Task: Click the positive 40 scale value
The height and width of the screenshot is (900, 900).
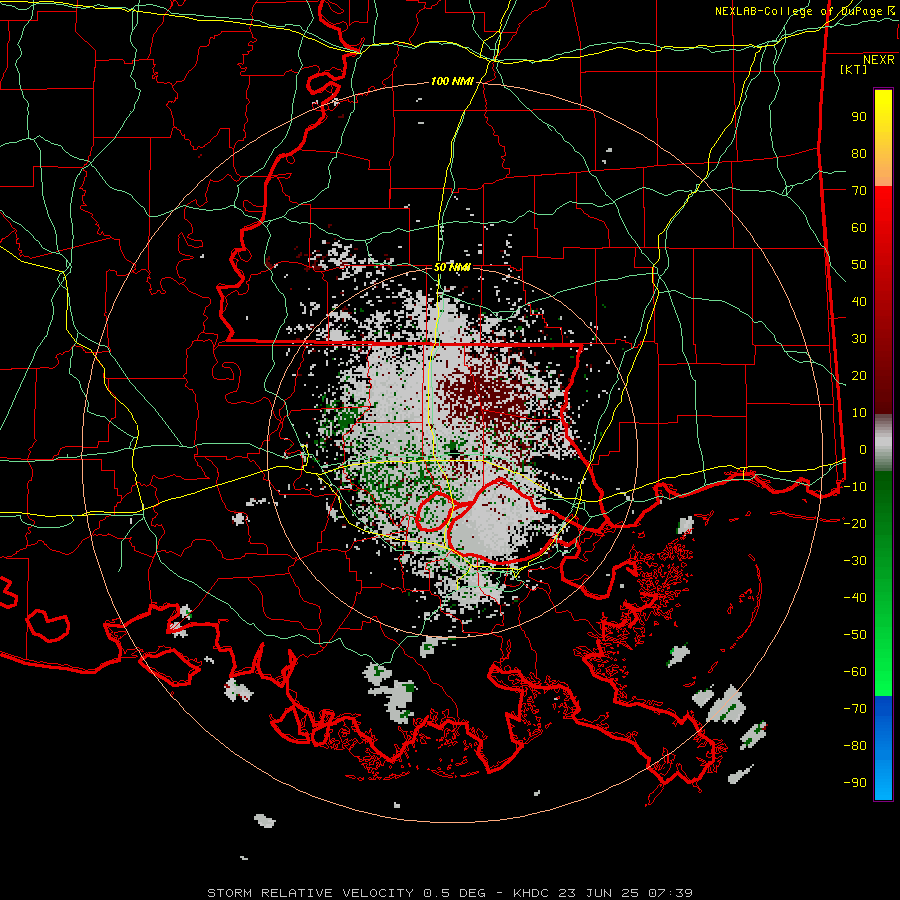Action: tap(859, 301)
